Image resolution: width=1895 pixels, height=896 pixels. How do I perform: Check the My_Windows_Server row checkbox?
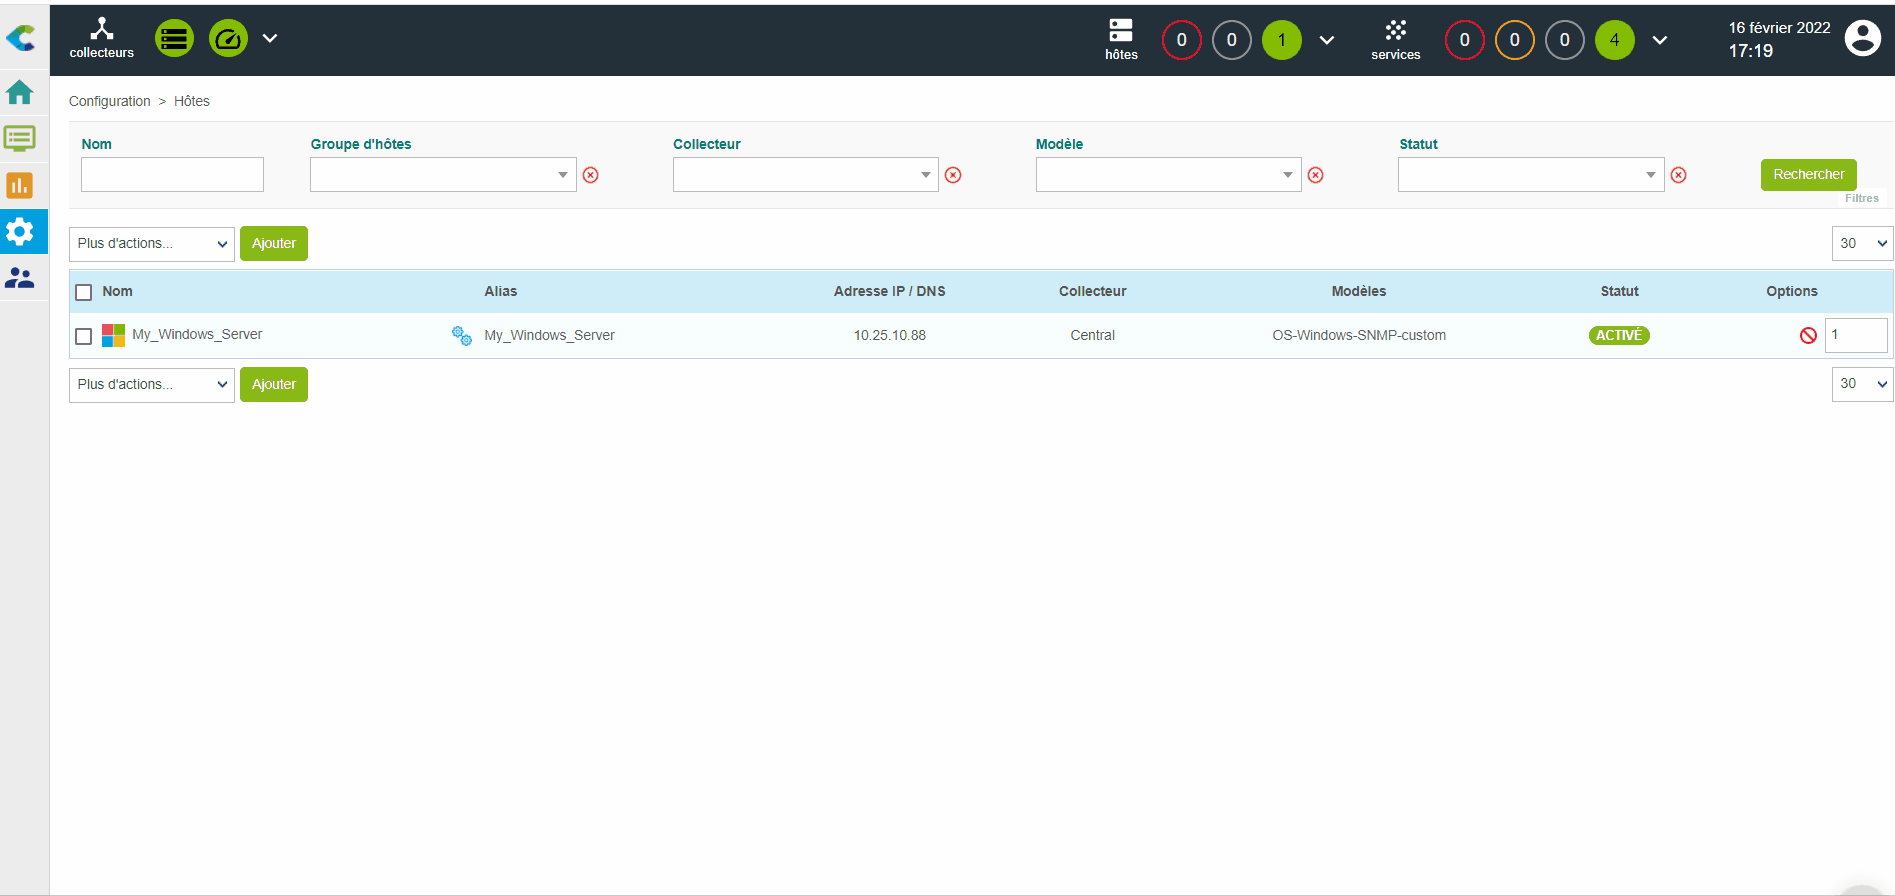[84, 336]
